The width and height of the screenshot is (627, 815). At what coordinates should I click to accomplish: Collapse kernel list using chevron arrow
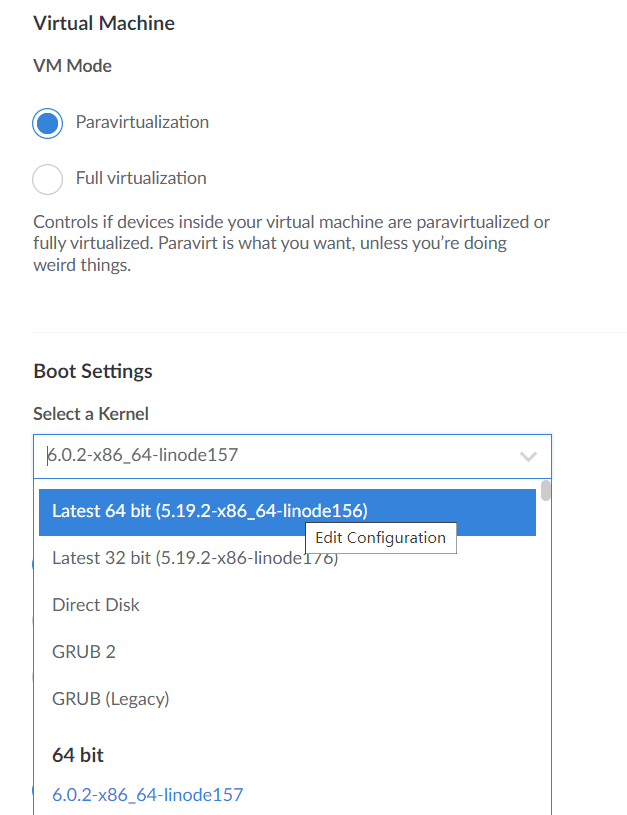528,456
